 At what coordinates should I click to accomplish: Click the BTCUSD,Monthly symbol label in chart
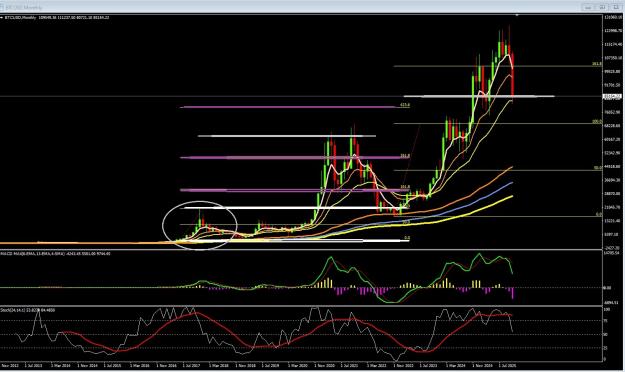point(20,18)
